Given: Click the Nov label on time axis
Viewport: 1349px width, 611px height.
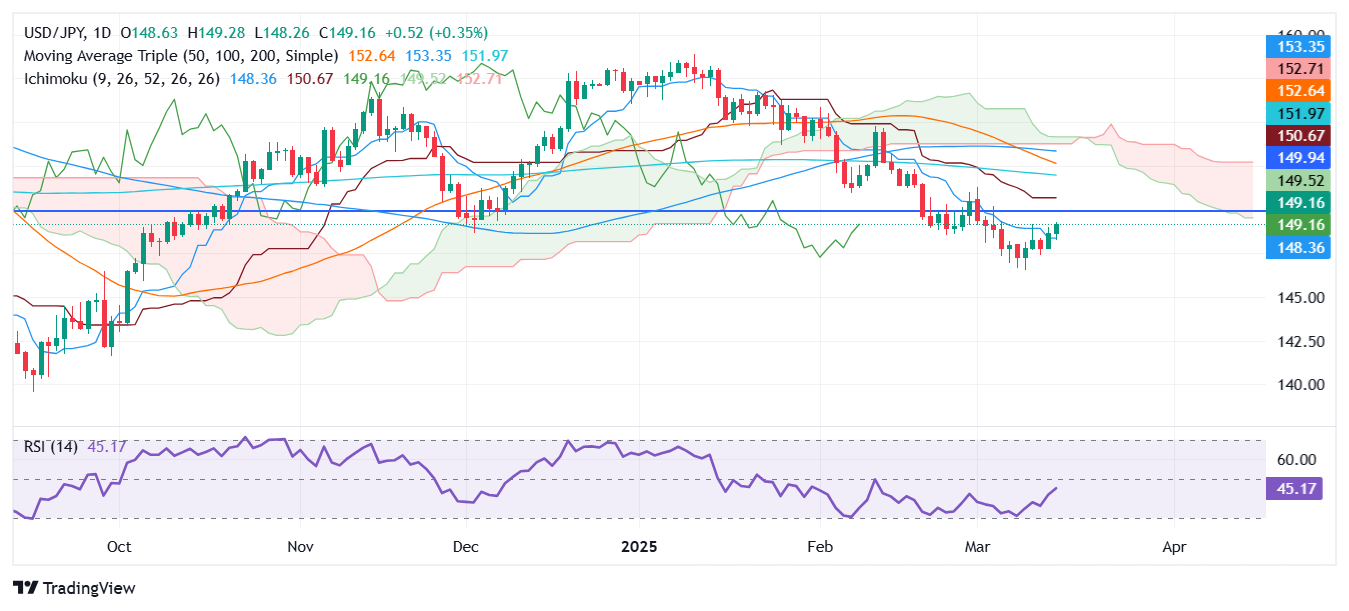Looking at the screenshot, I should pos(300,547).
